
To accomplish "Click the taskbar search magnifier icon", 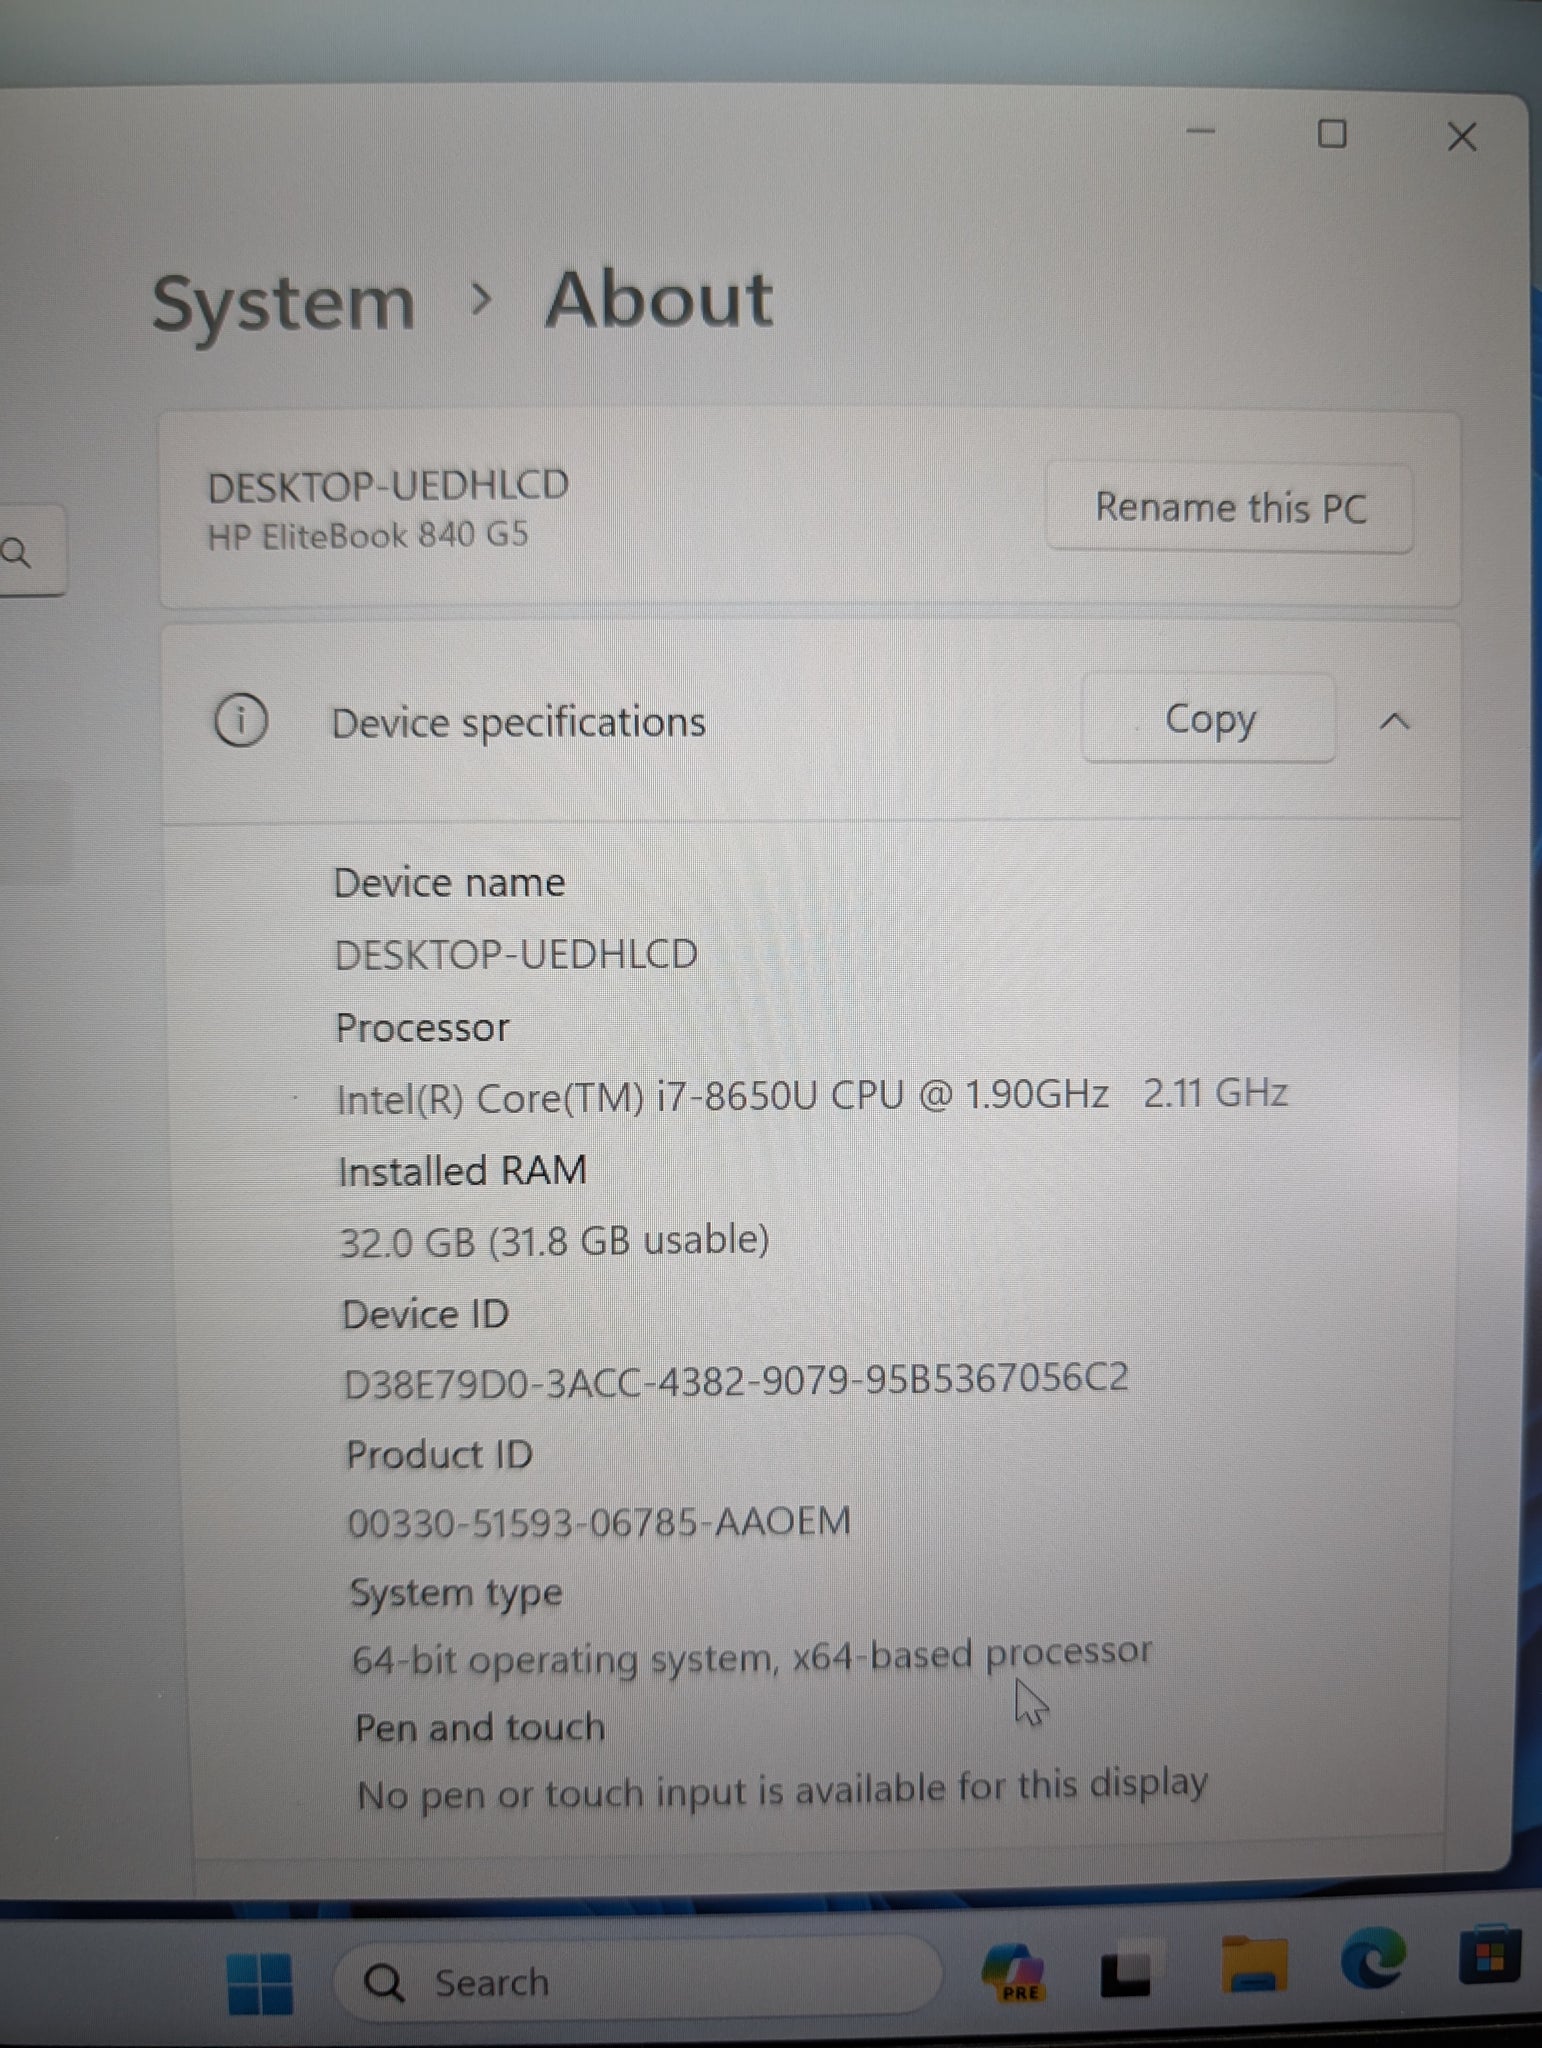I will tap(384, 1982).
